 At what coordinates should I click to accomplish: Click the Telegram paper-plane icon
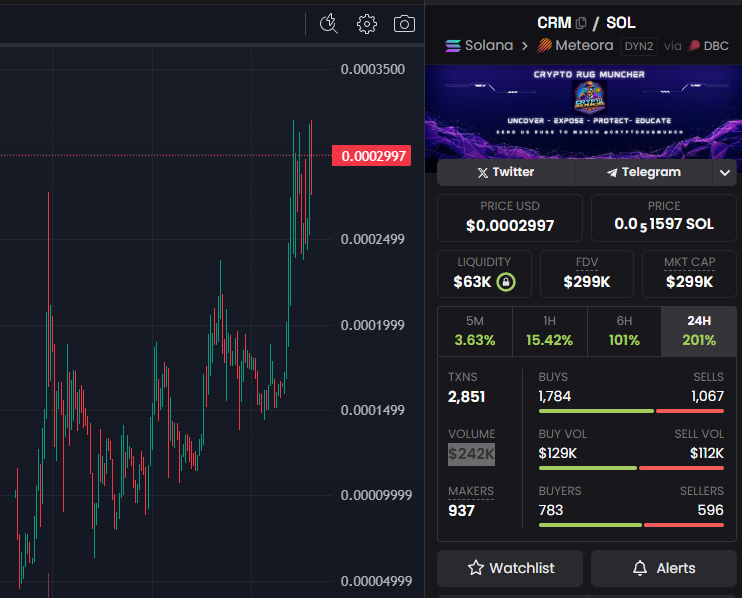click(612, 173)
